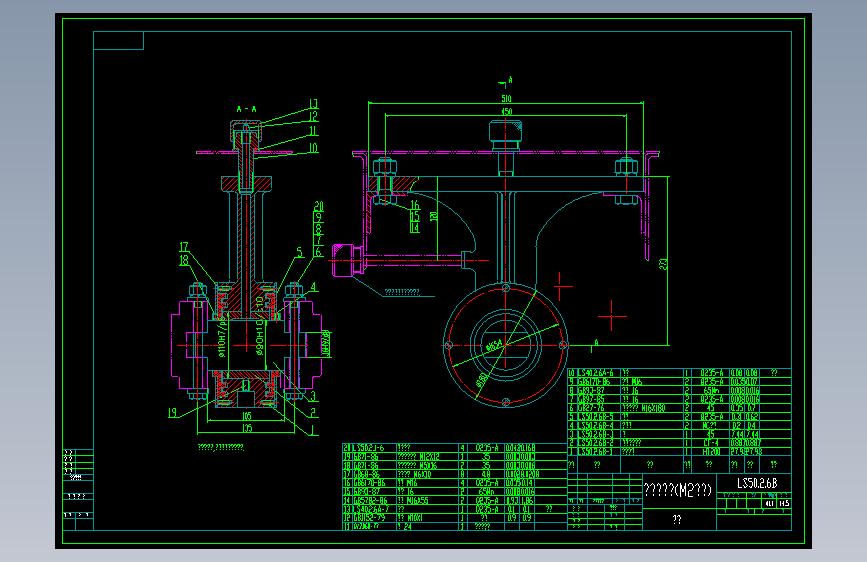Screen dimensions: 867x562
Task: Select the 450 dimension text
Action: pos(506,112)
